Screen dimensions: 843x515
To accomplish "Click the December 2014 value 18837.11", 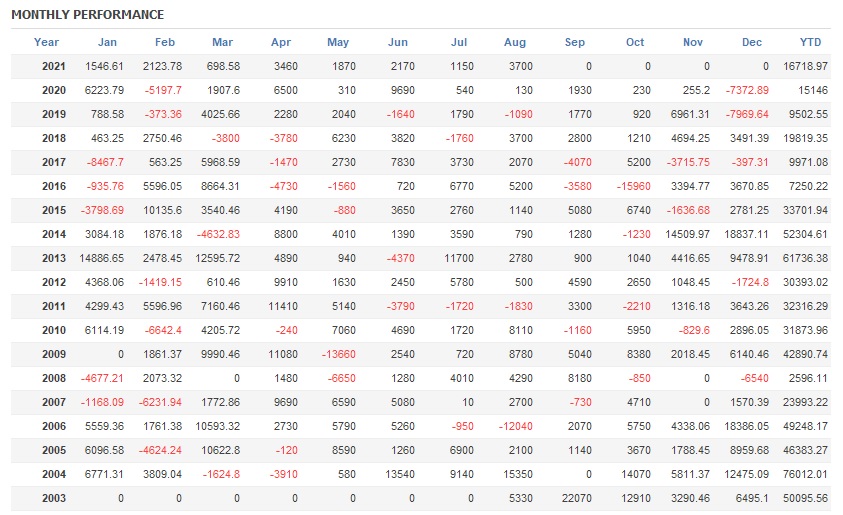I will pyautogui.click(x=748, y=234).
